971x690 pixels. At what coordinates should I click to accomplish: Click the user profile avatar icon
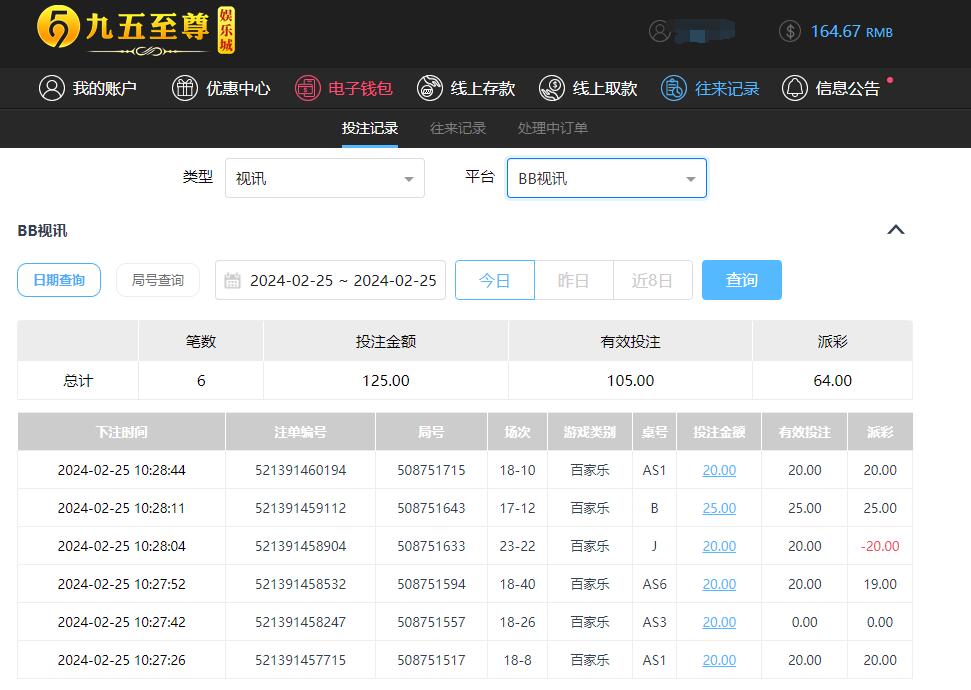tap(660, 31)
